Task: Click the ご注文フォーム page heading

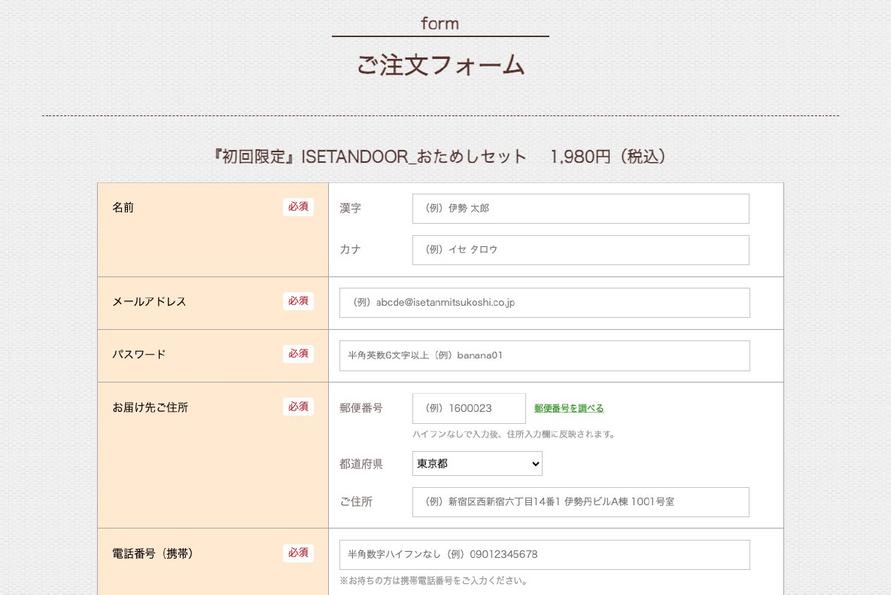Action: [x=440, y=65]
